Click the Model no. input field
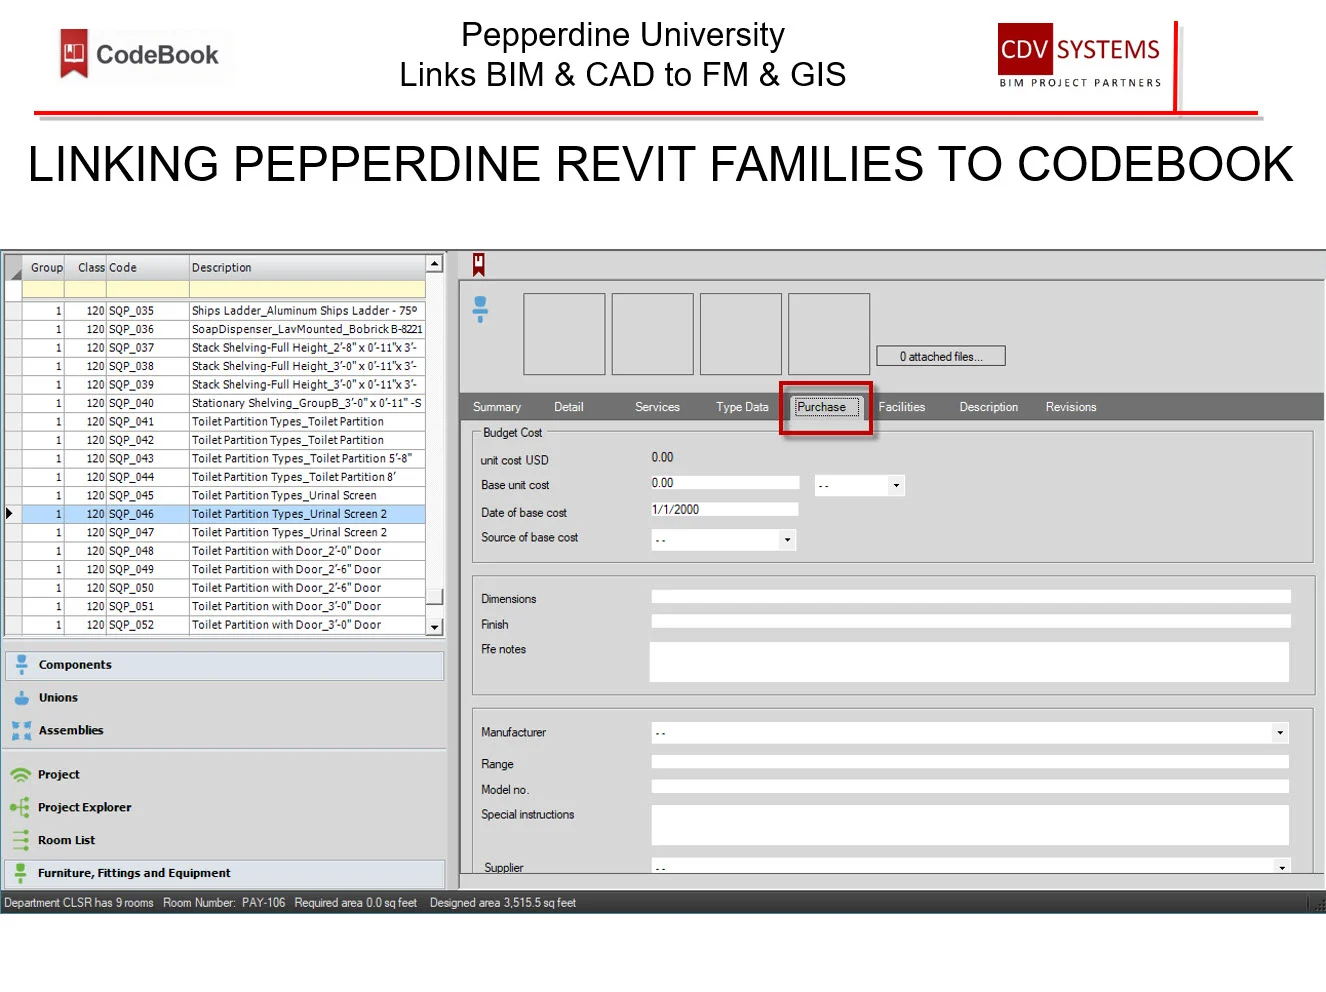Screen dimensions: 1326x992 970,787
